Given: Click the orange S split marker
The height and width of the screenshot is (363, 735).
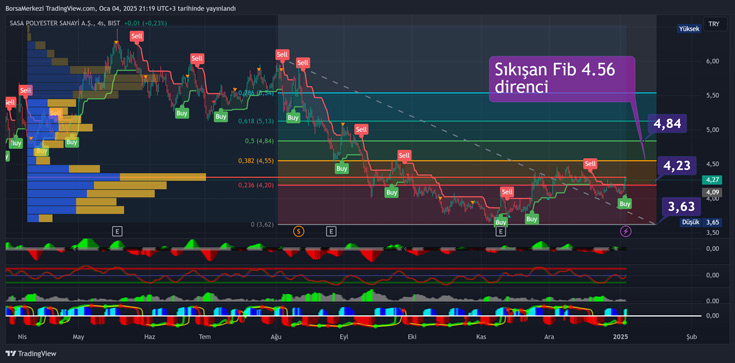Looking at the screenshot, I should point(299,231).
